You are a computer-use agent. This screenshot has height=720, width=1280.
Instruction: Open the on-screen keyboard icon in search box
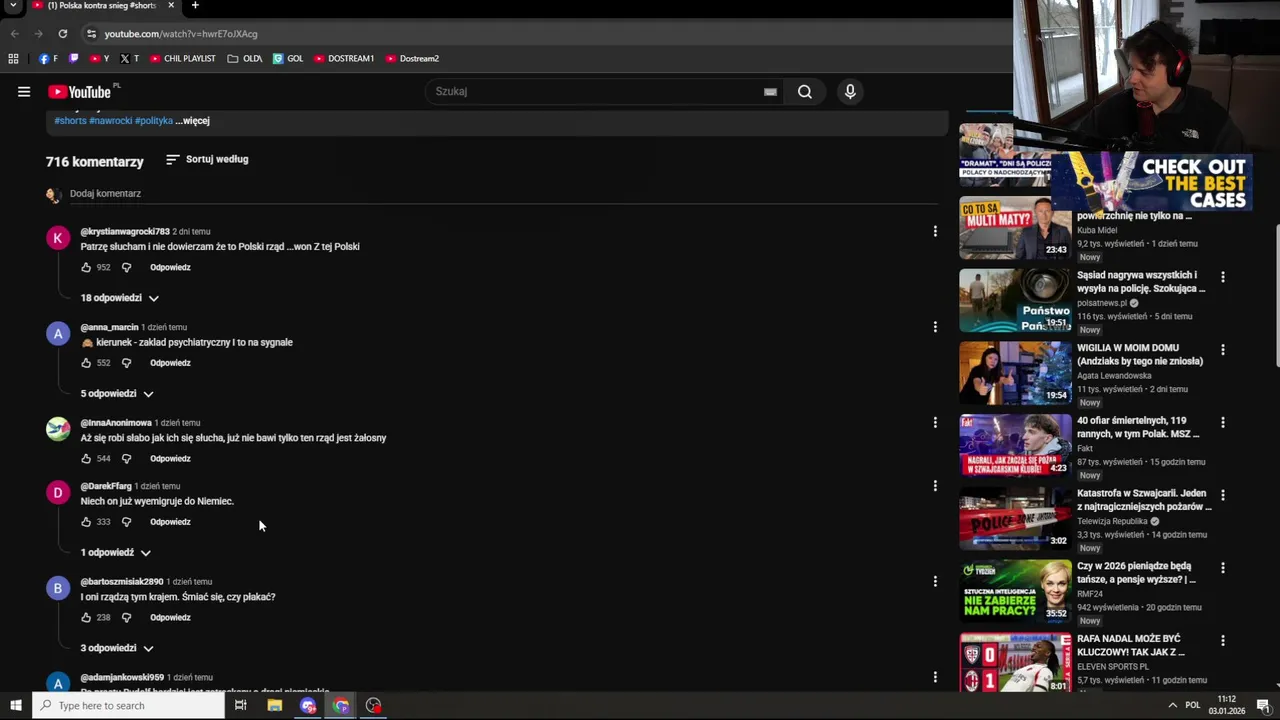[x=770, y=92]
